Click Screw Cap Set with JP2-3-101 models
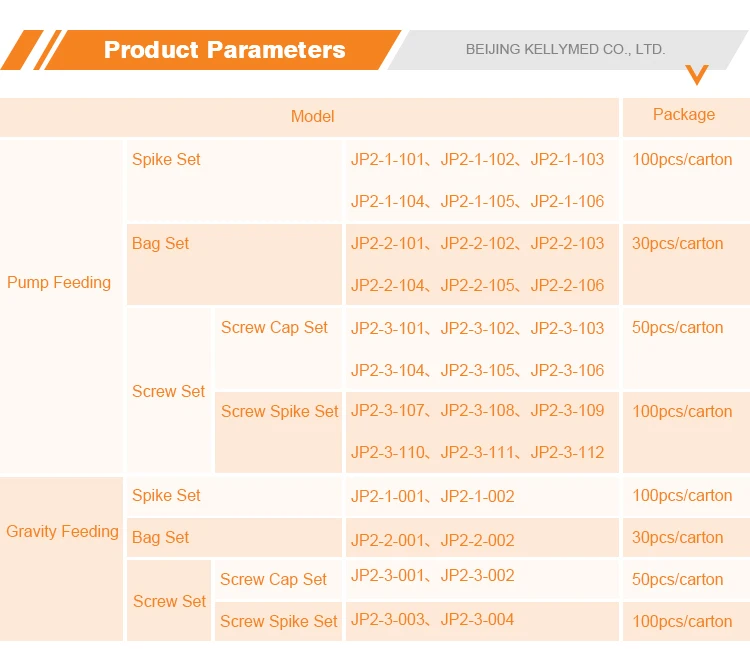 tap(278, 349)
